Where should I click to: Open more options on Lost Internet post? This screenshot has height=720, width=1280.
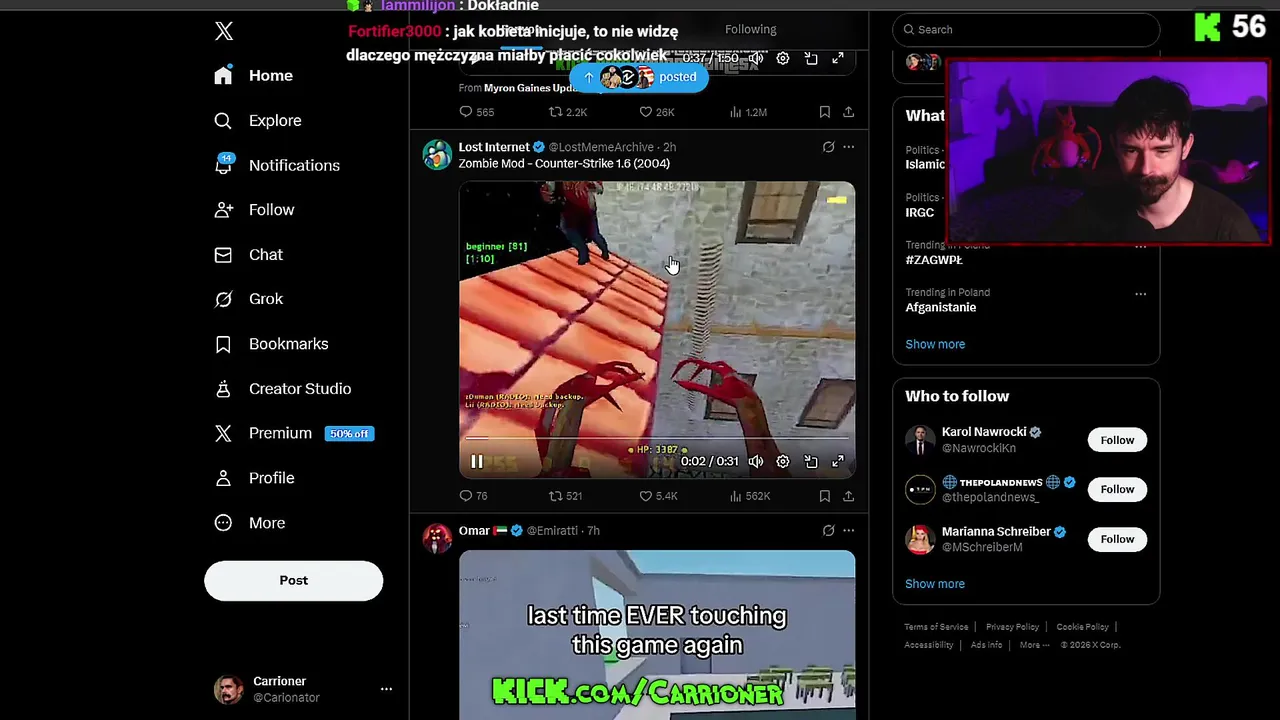coord(848,147)
